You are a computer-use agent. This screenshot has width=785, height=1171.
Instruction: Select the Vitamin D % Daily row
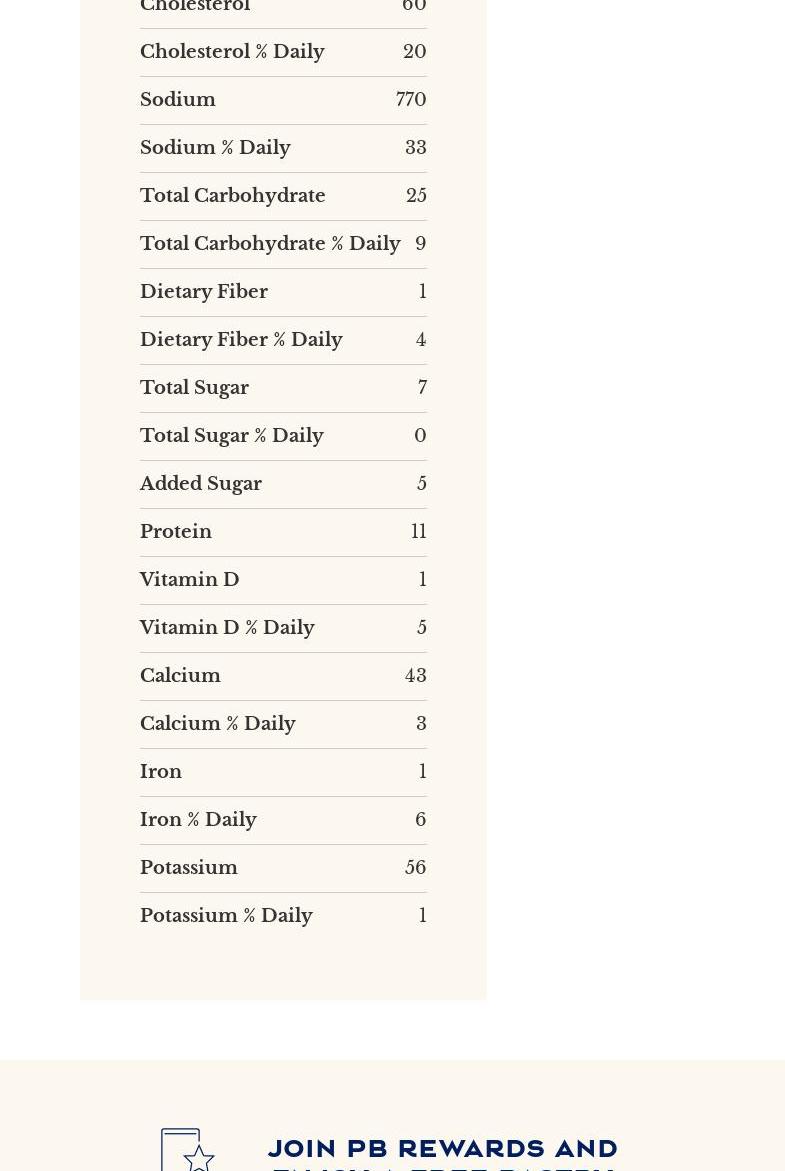(x=283, y=628)
